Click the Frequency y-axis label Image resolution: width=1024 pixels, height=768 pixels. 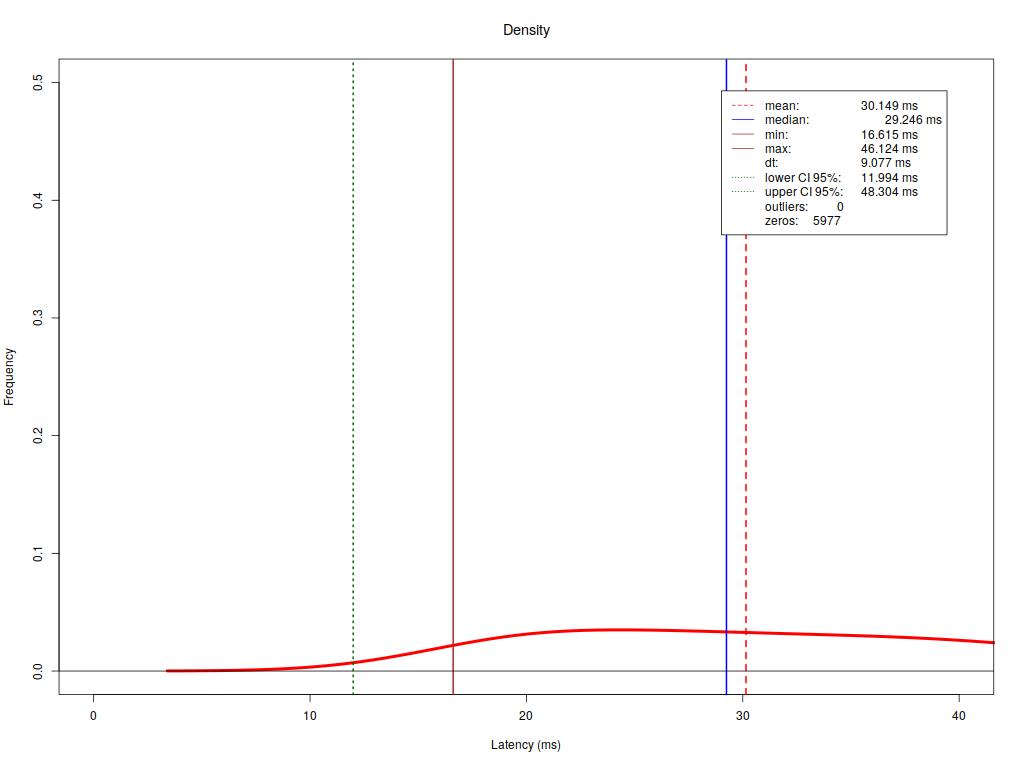click(x=10, y=376)
